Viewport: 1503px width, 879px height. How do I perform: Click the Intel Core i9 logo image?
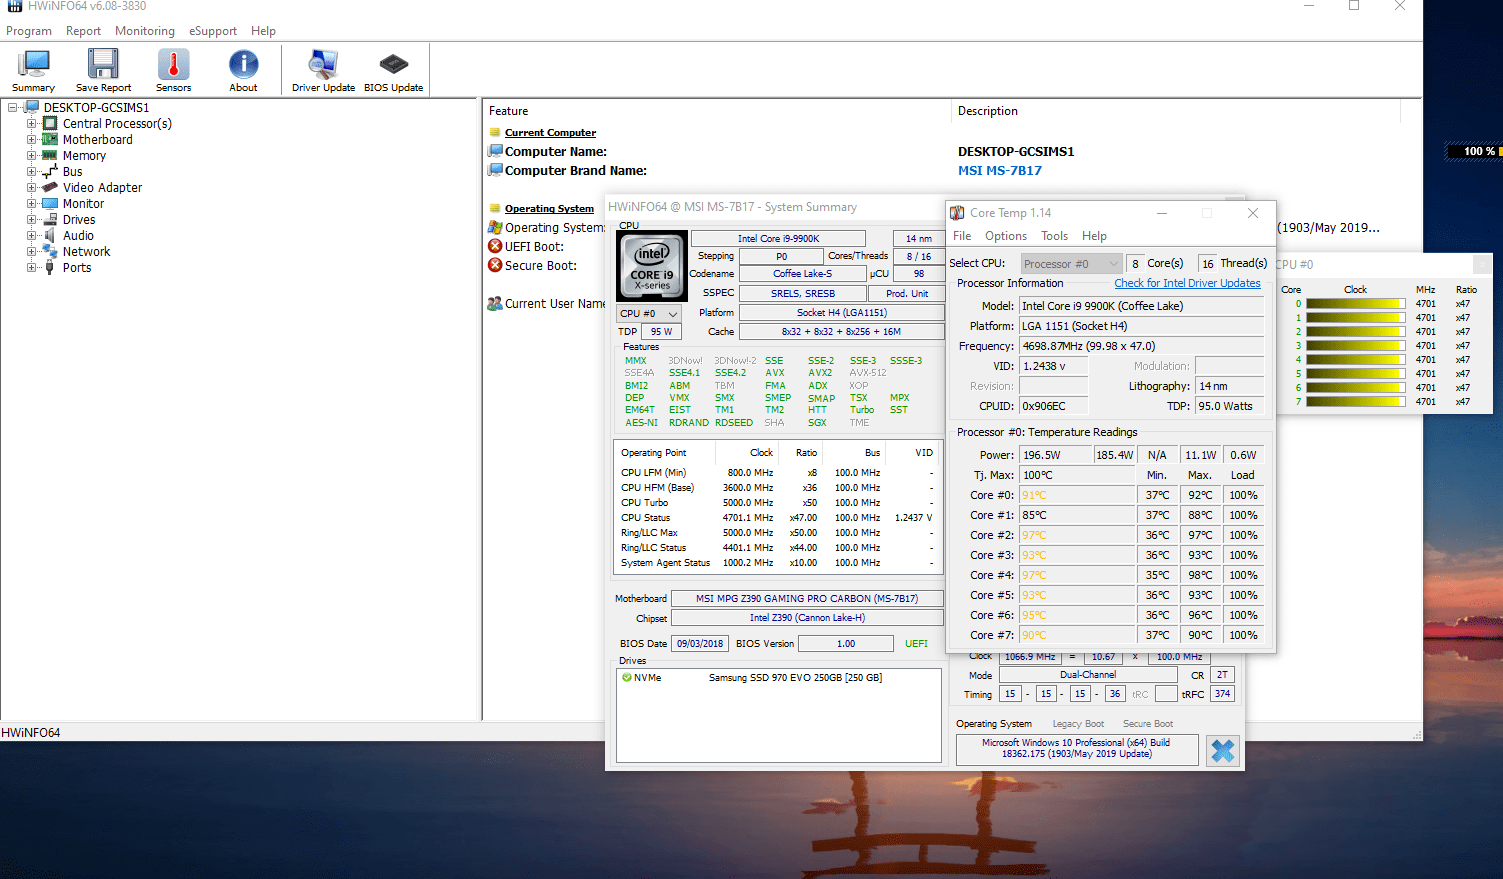click(653, 266)
